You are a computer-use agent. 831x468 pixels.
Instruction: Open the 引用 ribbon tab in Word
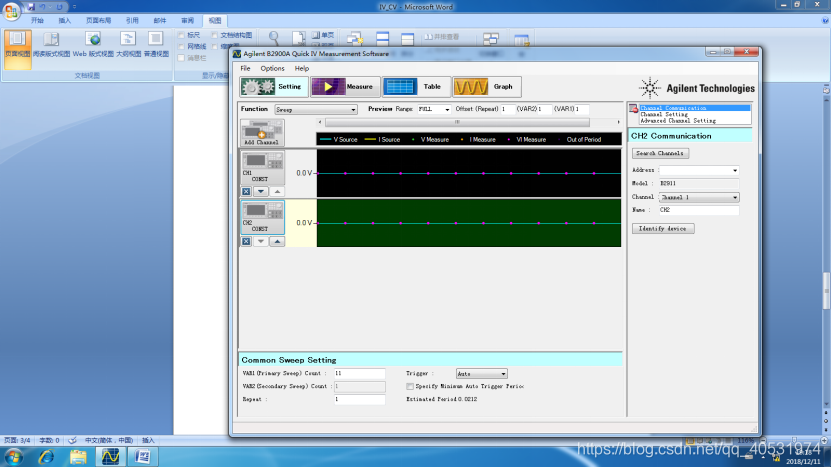point(132,21)
